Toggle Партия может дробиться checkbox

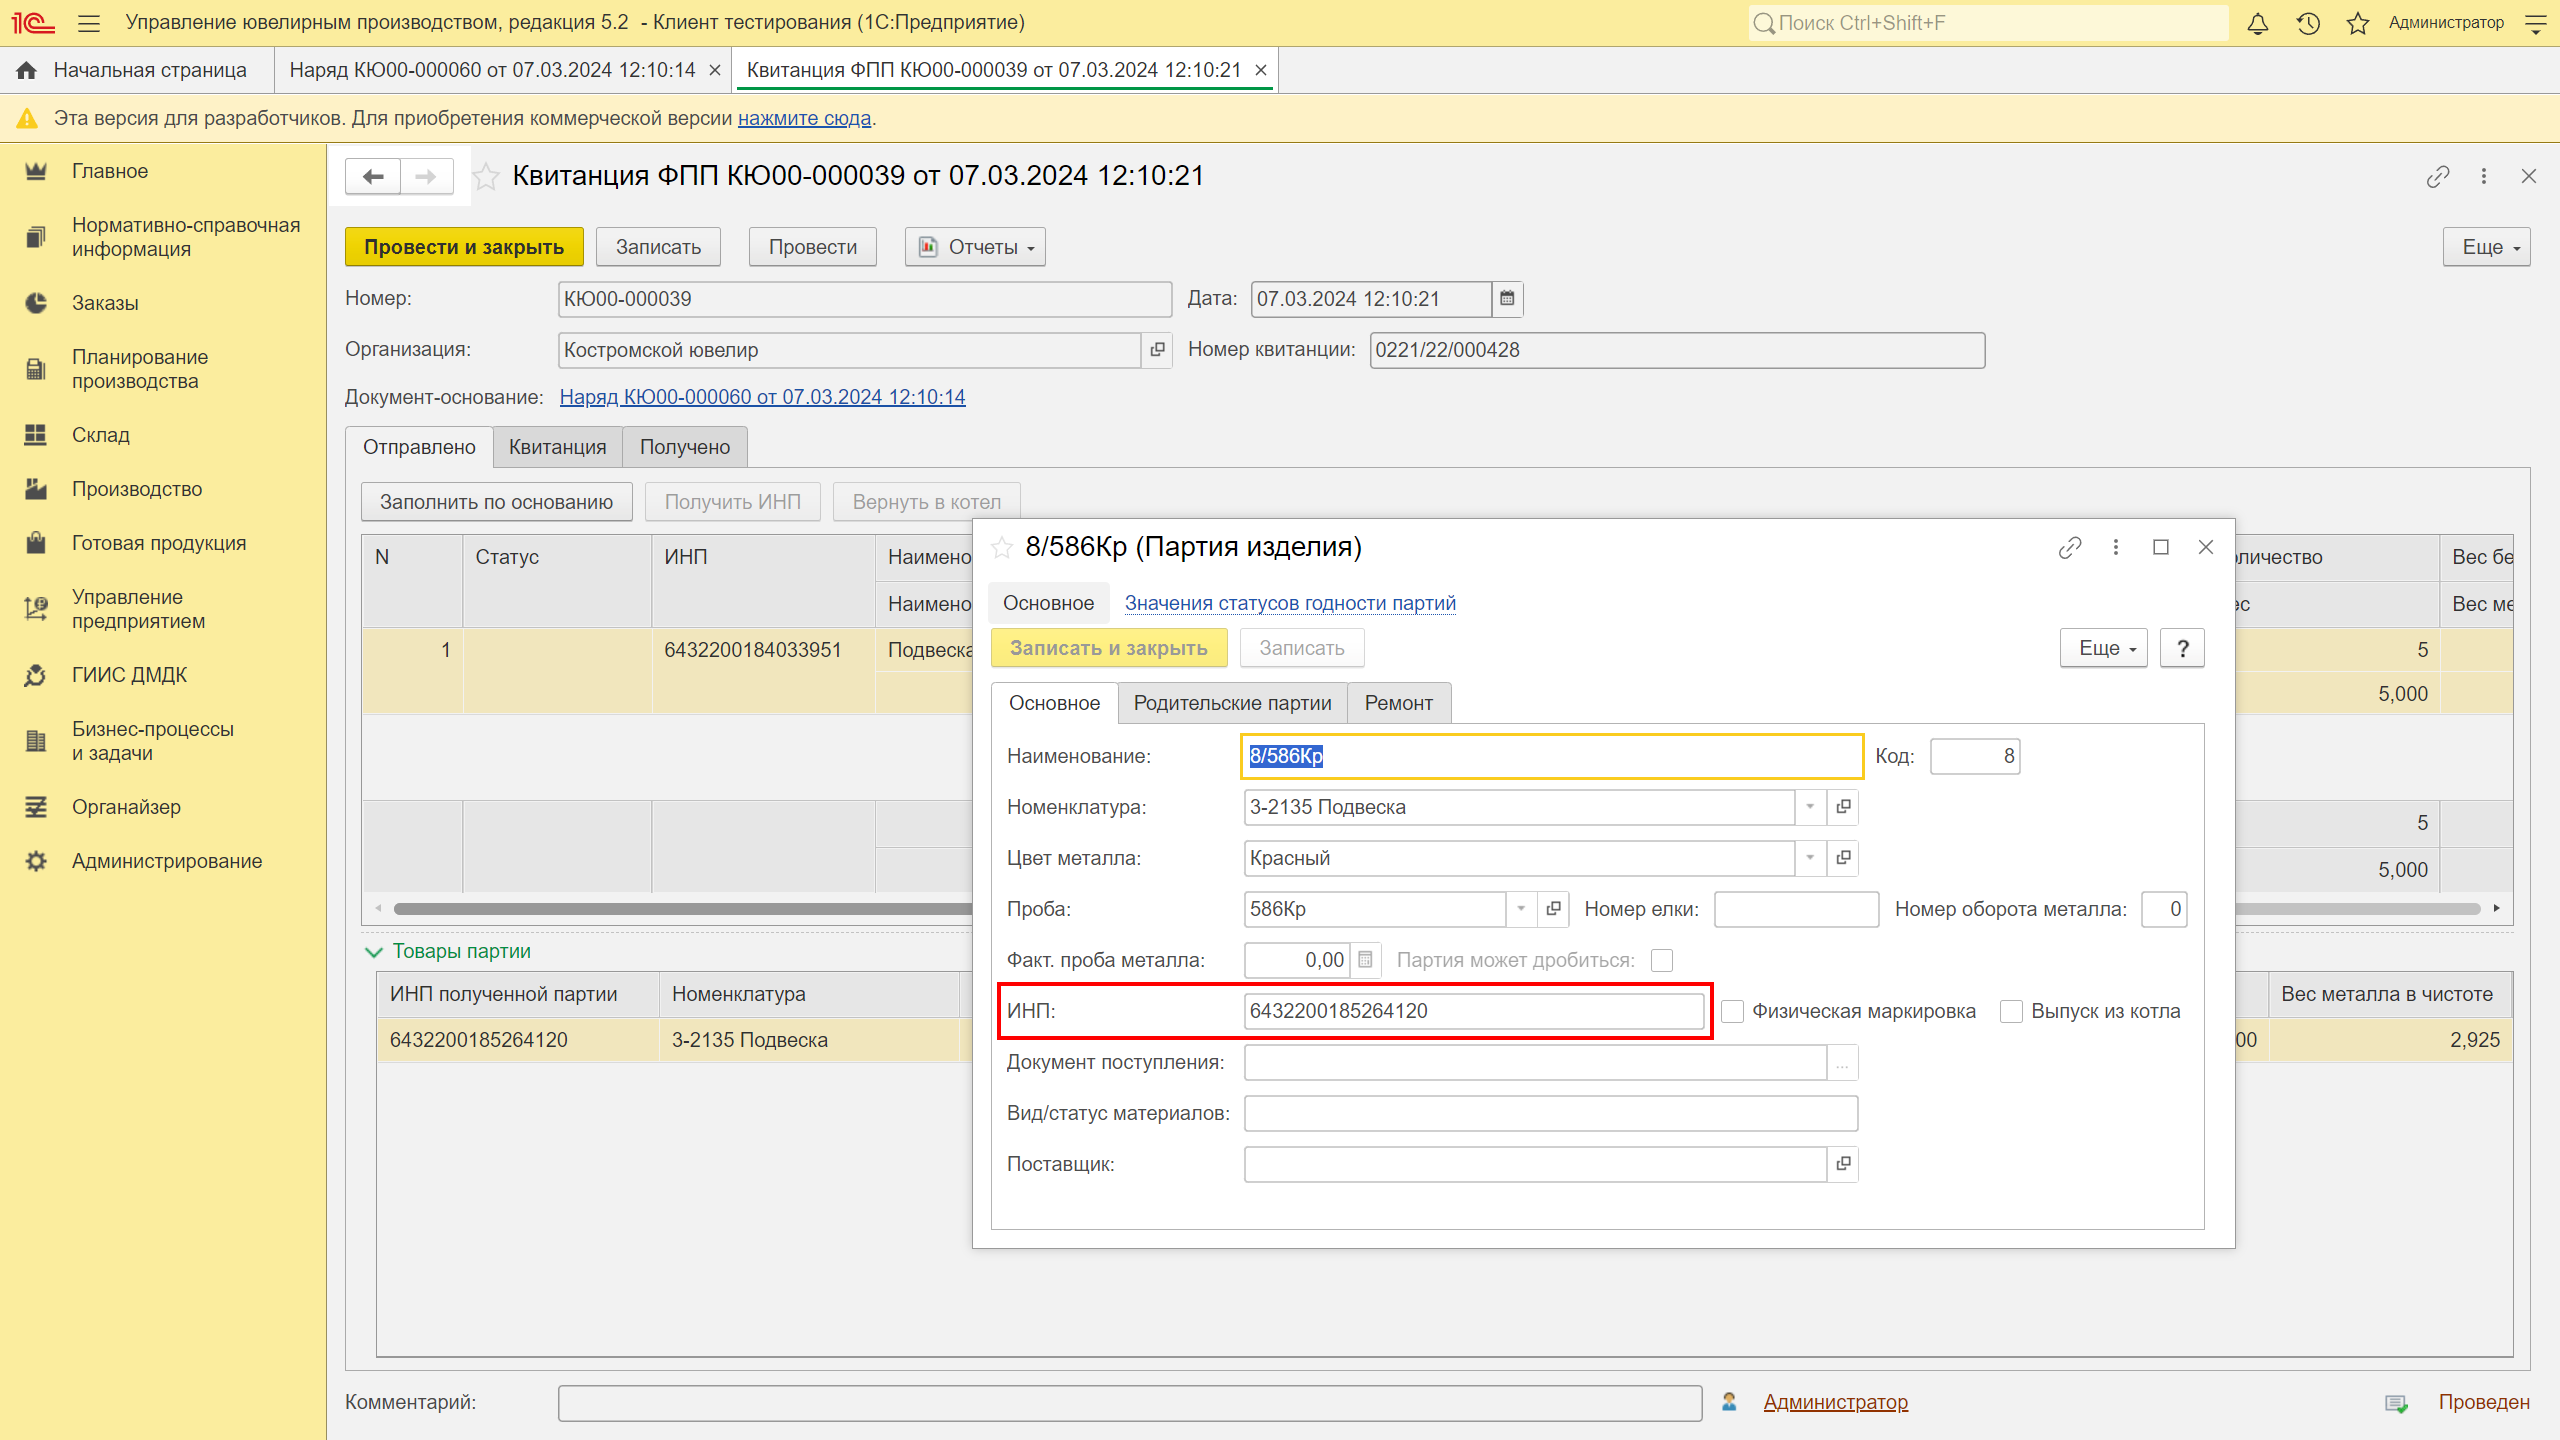pos(1662,960)
